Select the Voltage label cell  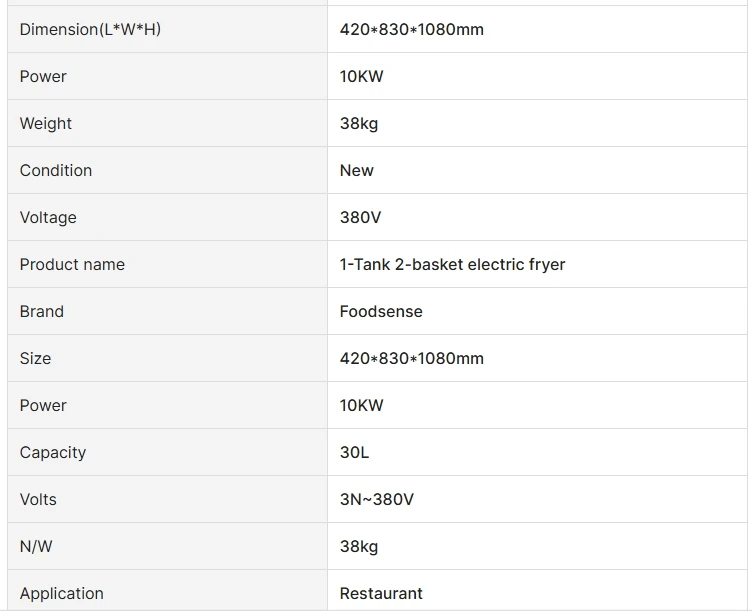tap(48, 218)
